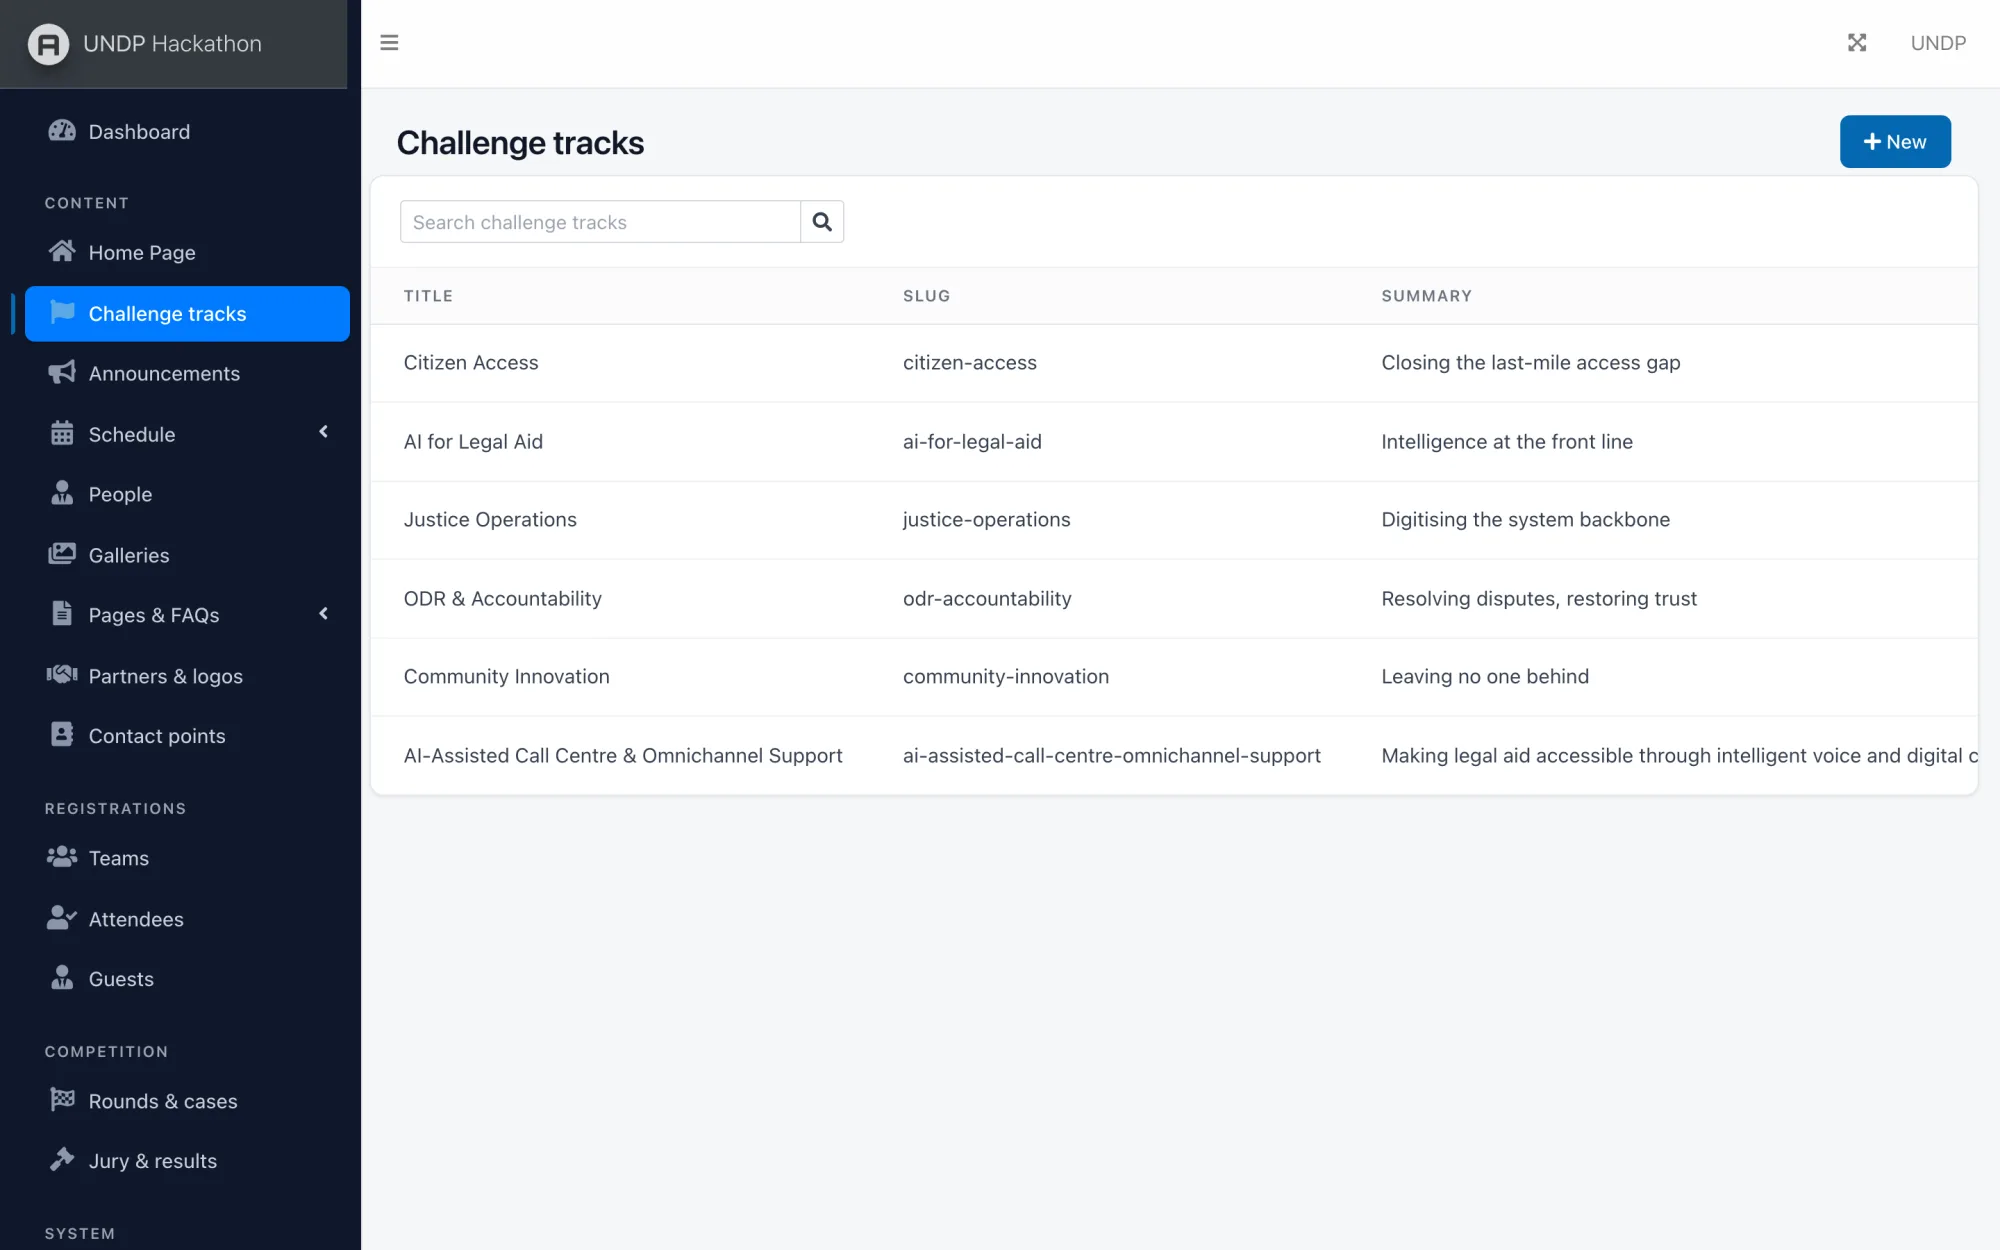Open Dashboard via its gauge icon
Viewport: 2000px width, 1250px height.
click(x=62, y=131)
